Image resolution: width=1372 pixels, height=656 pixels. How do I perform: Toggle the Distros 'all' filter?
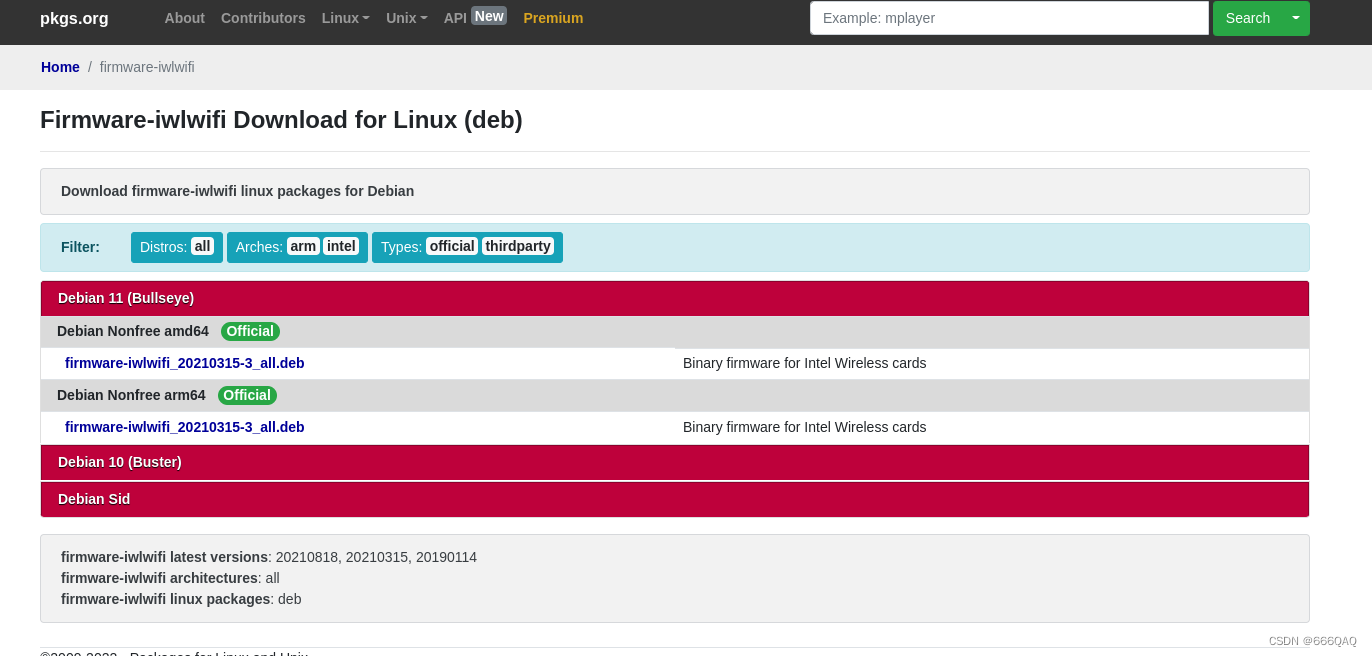[x=202, y=246]
